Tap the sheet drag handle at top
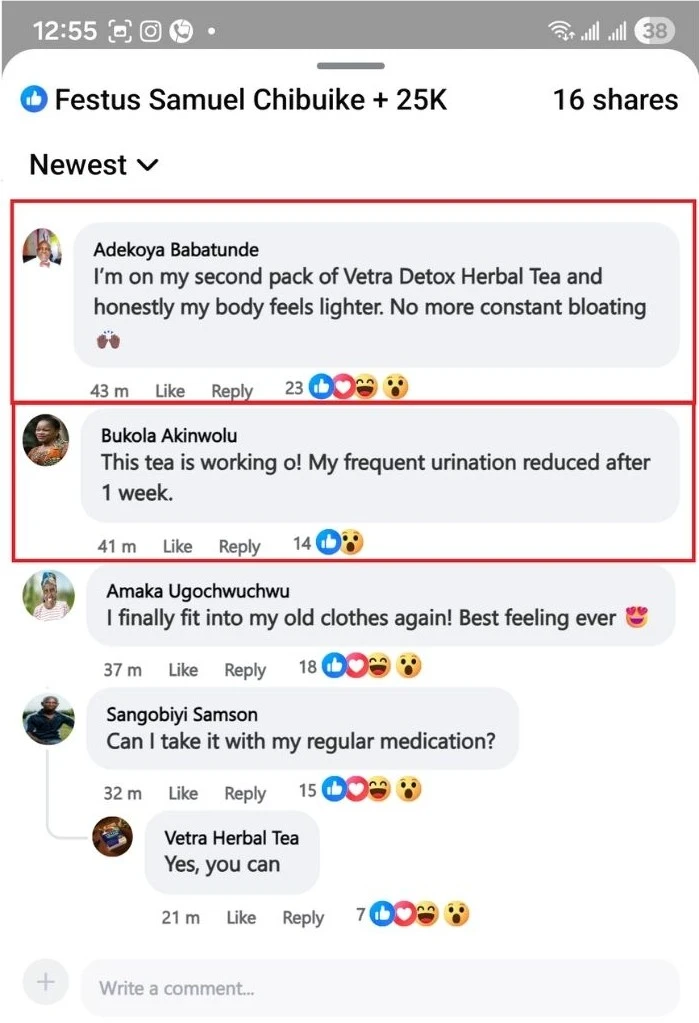699x1023 pixels. (x=350, y=66)
